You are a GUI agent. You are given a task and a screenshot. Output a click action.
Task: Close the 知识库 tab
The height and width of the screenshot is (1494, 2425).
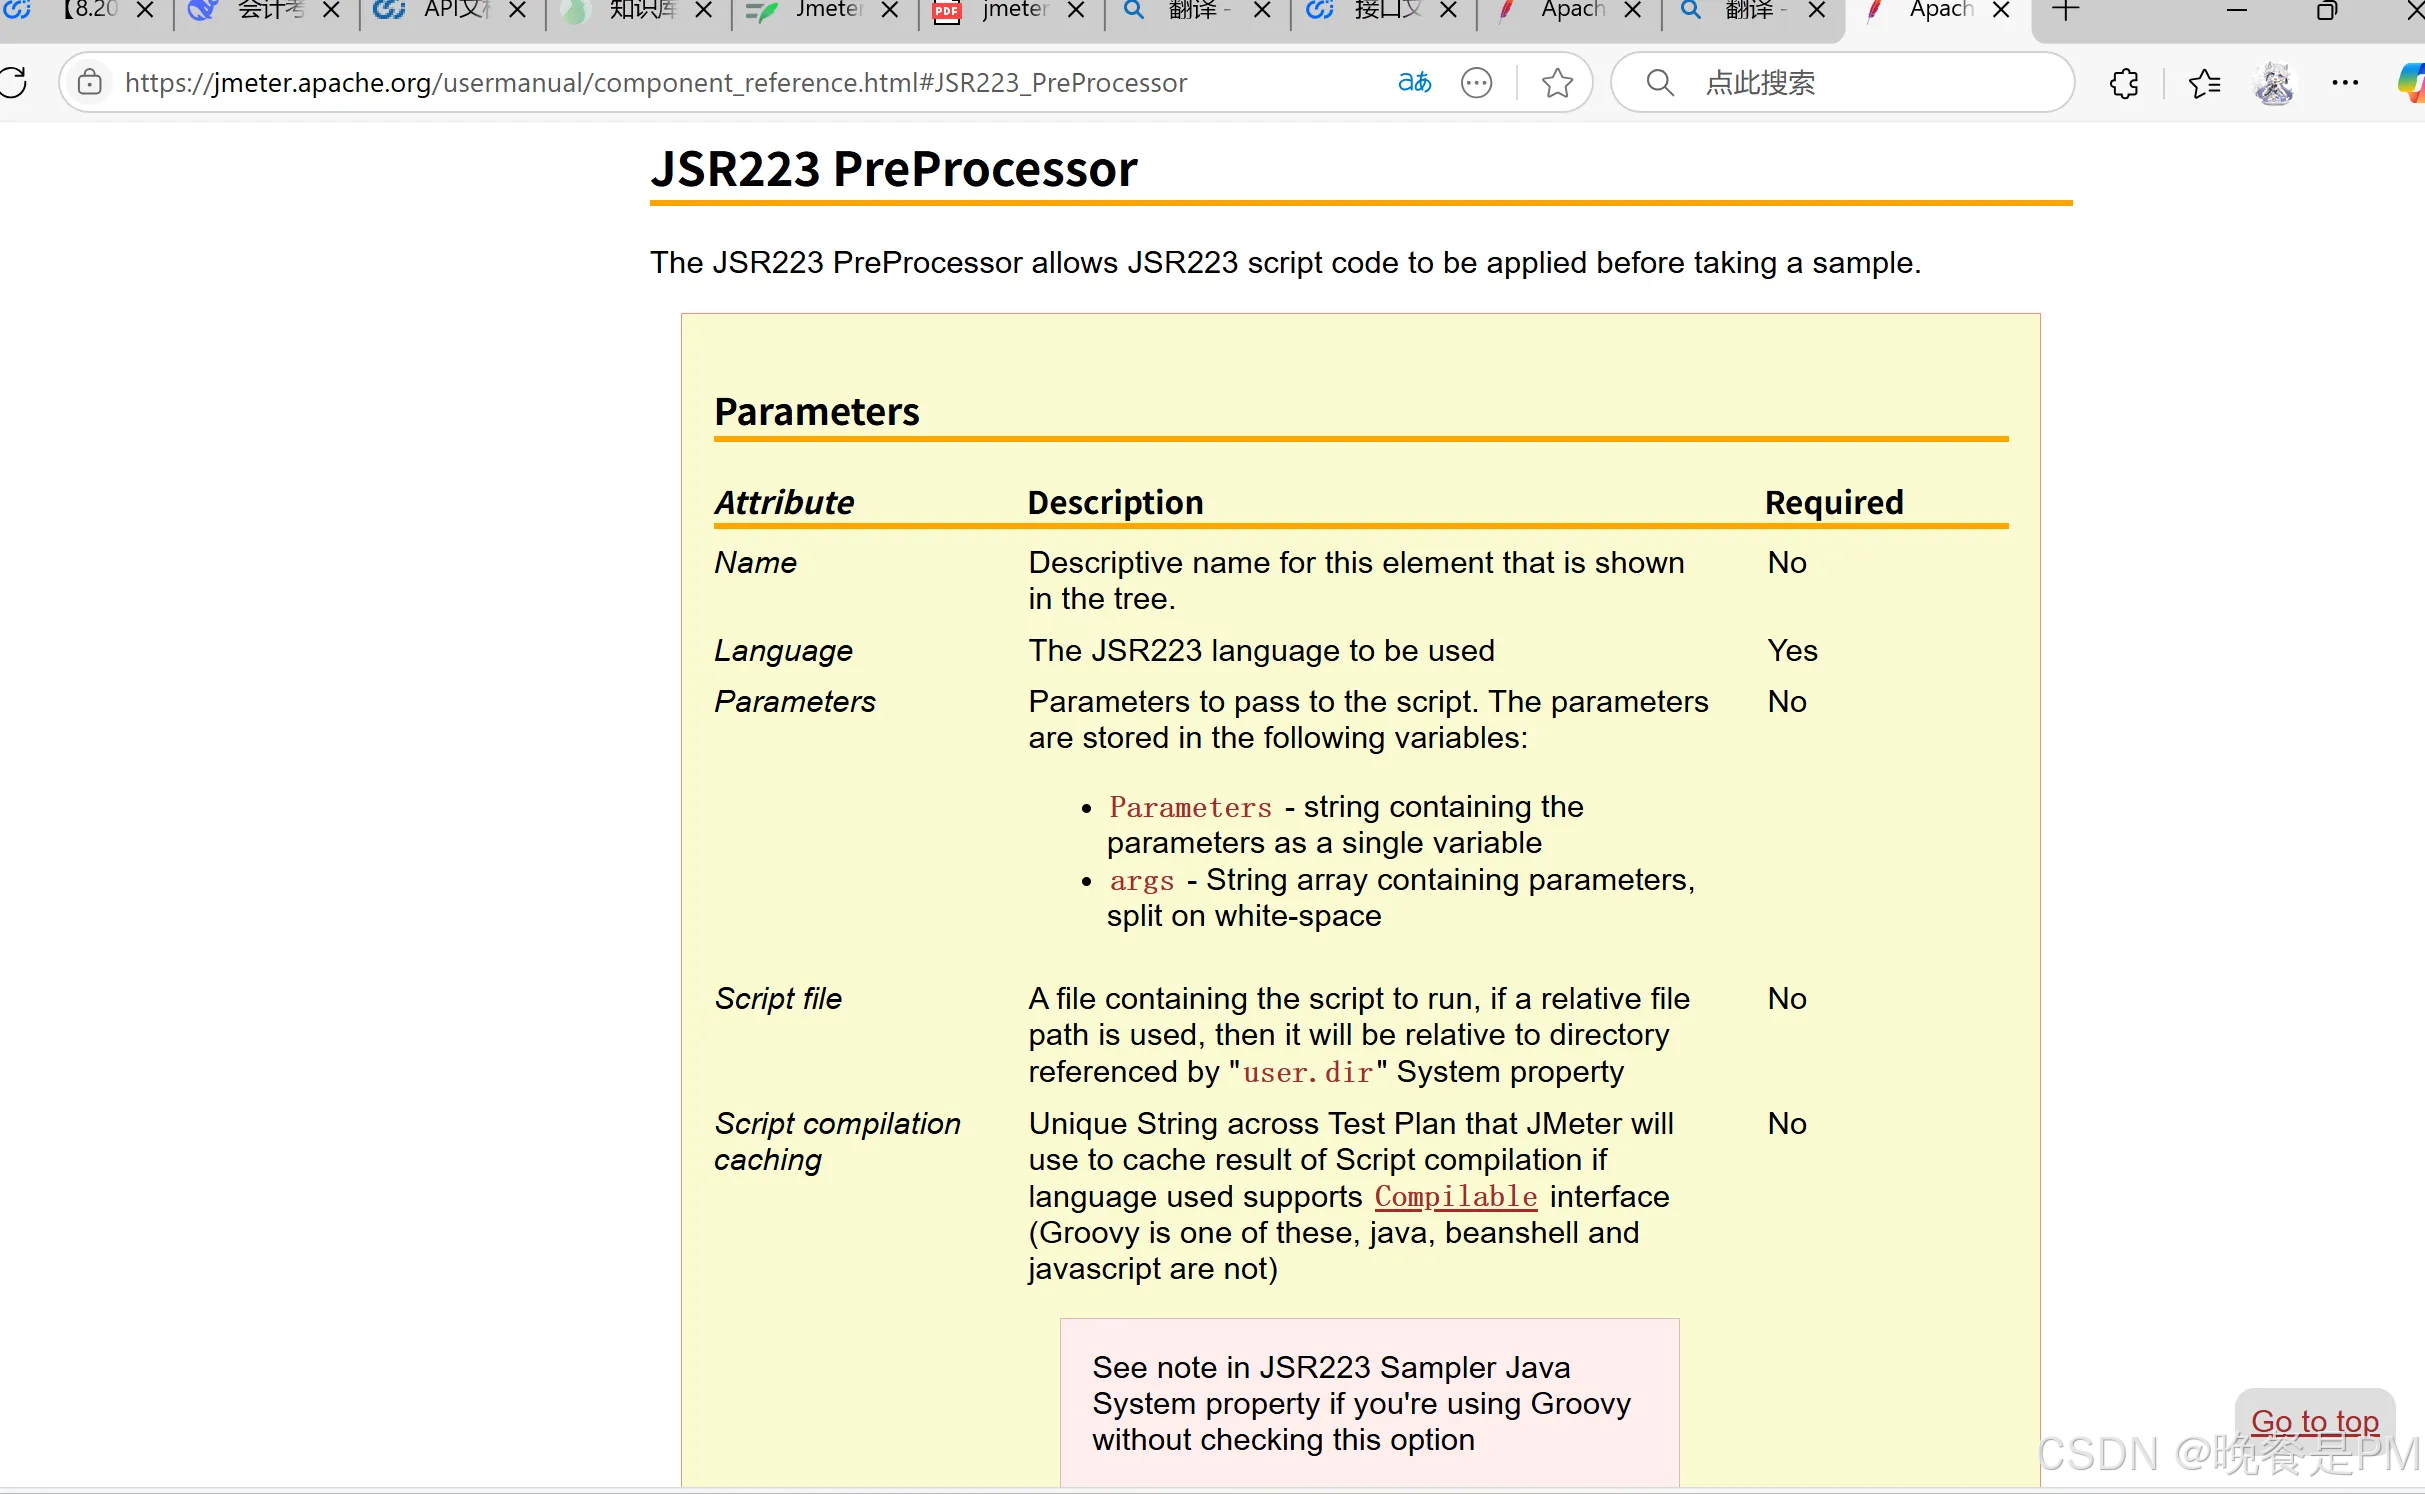[704, 10]
